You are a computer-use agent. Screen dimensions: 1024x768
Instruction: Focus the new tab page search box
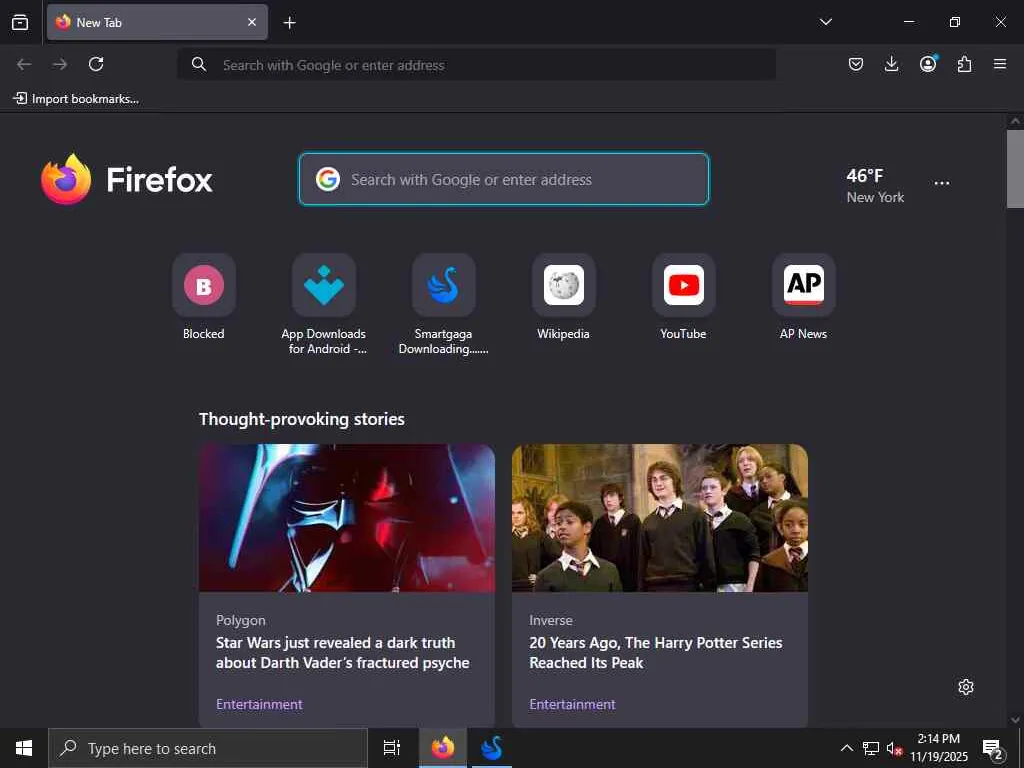pos(504,179)
